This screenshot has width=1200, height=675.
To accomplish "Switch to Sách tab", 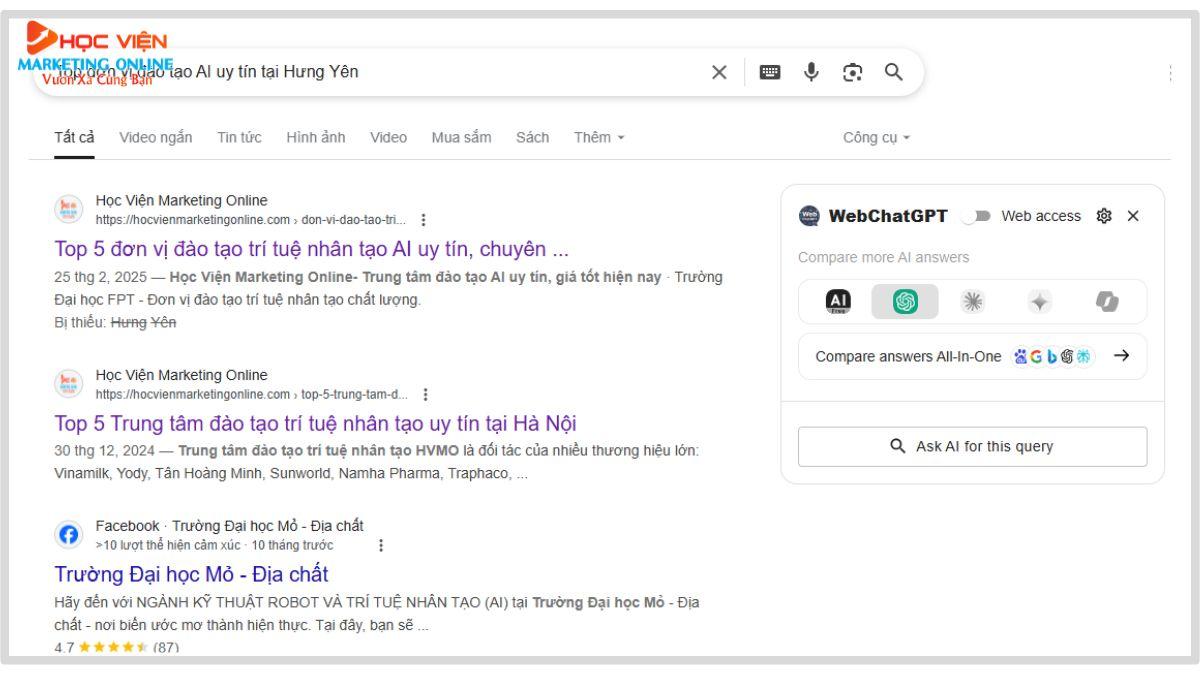I will pos(532,137).
